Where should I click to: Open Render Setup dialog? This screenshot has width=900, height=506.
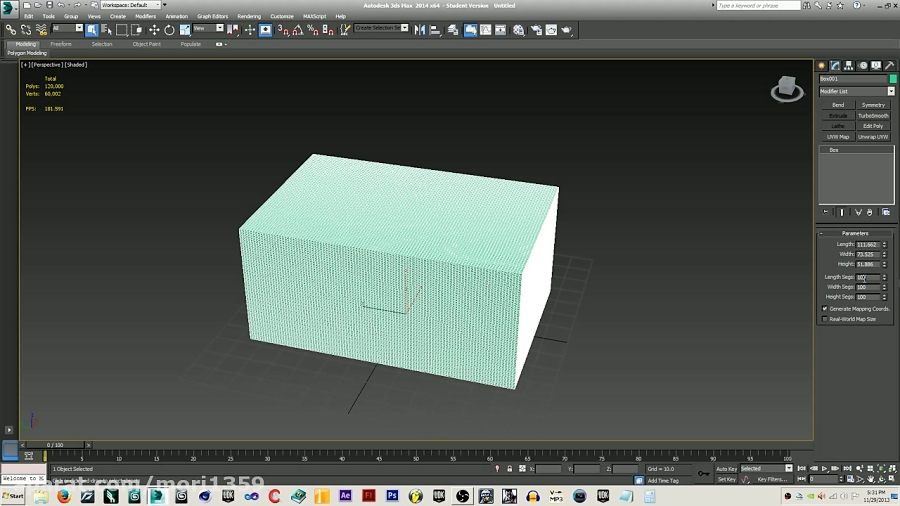536,30
